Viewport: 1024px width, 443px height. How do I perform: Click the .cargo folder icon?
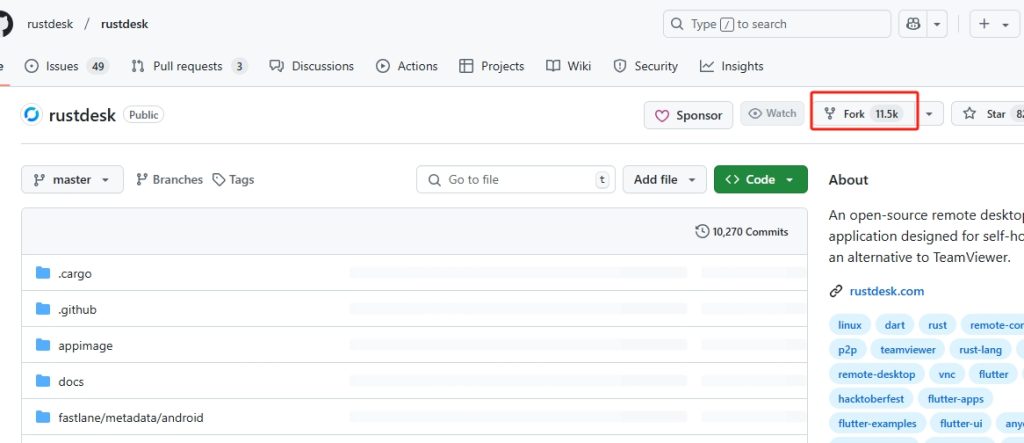coord(43,273)
